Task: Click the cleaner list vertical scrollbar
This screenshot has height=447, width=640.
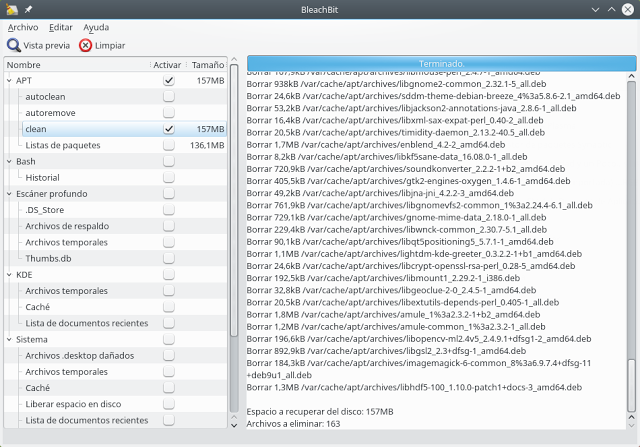Action: point(234,200)
